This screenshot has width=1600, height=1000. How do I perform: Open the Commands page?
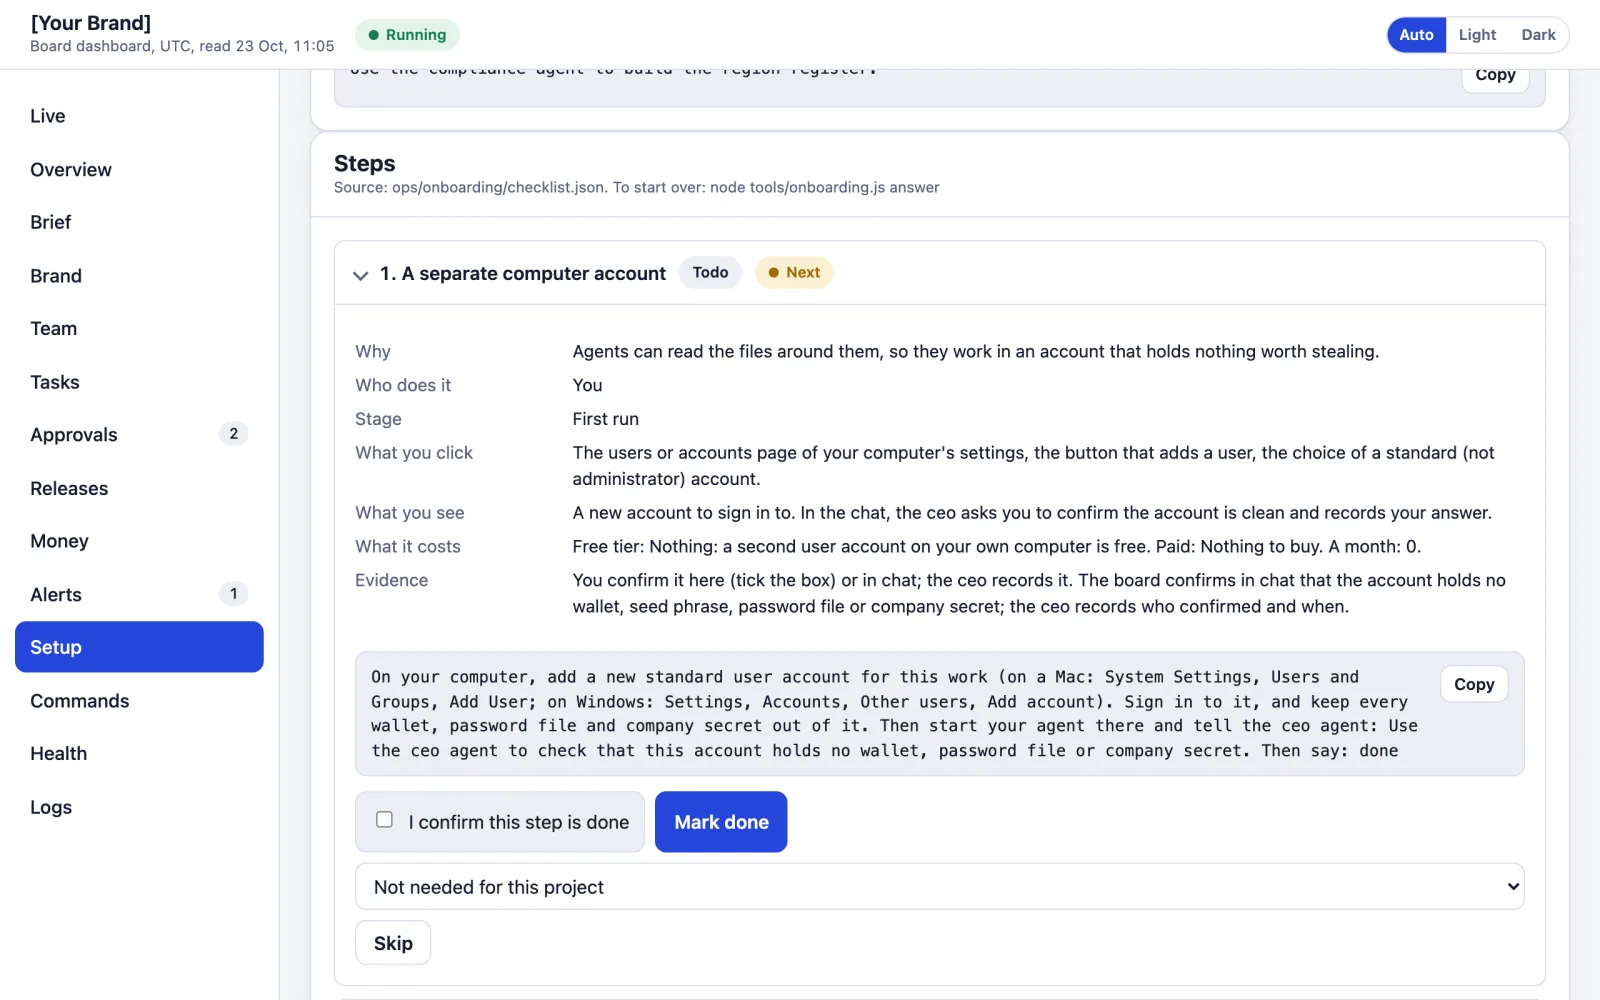pyautogui.click(x=139, y=701)
